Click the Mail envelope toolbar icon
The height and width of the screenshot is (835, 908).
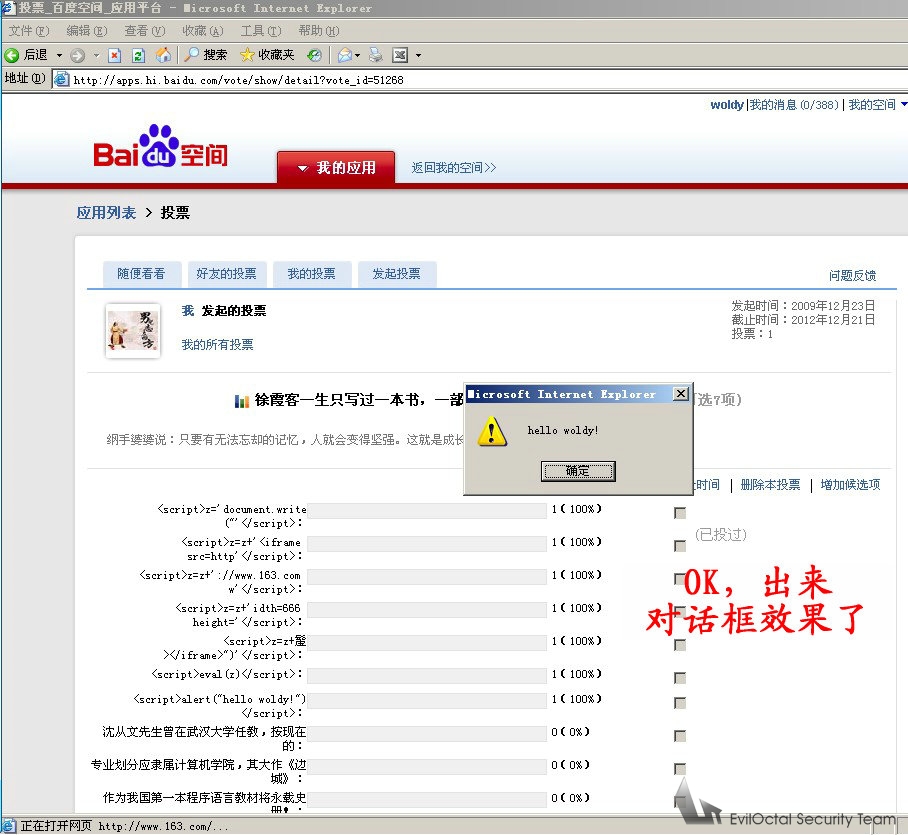point(345,55)
